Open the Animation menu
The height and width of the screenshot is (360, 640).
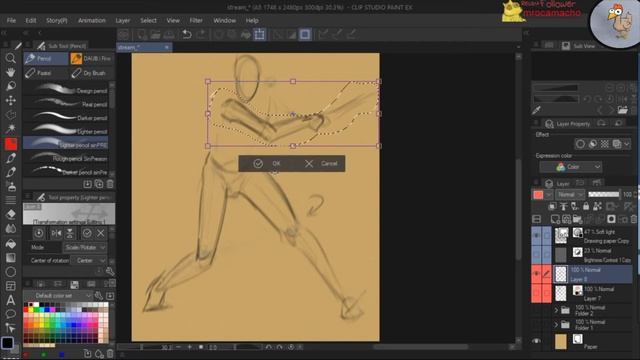coord(91,20)
